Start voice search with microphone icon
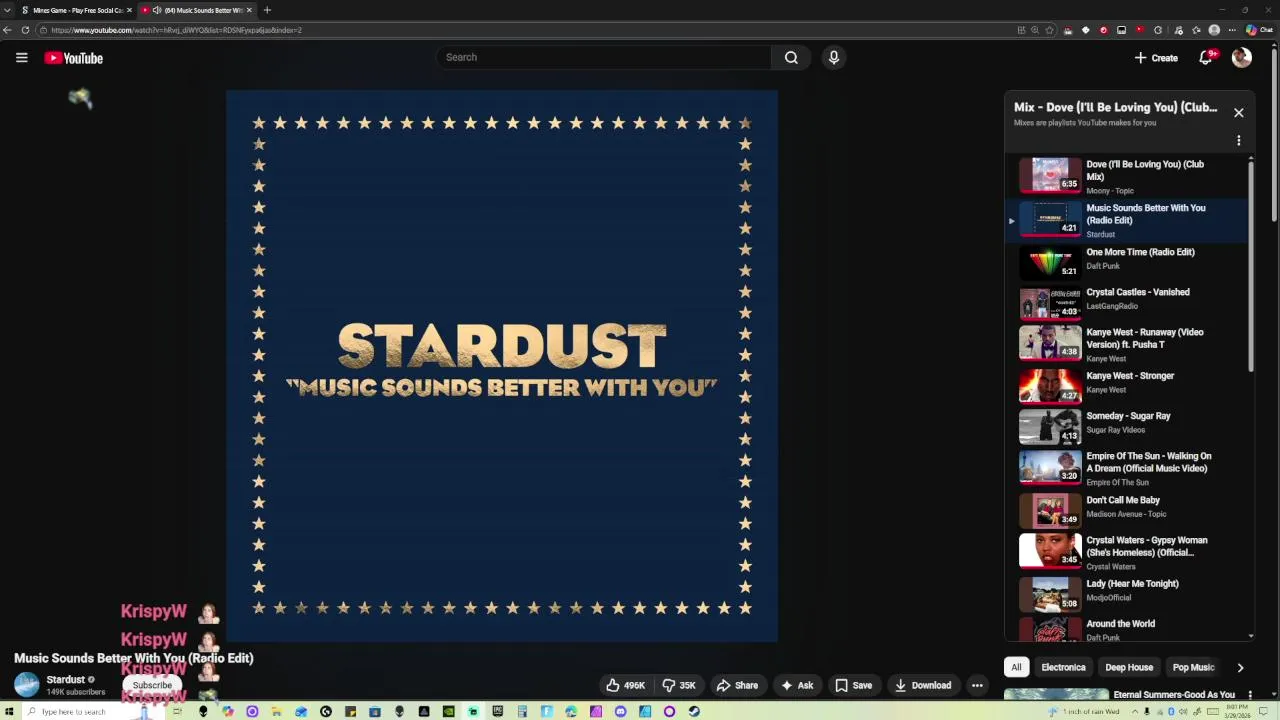This screenshot has width=1280, height=720. tap(834, 57)
